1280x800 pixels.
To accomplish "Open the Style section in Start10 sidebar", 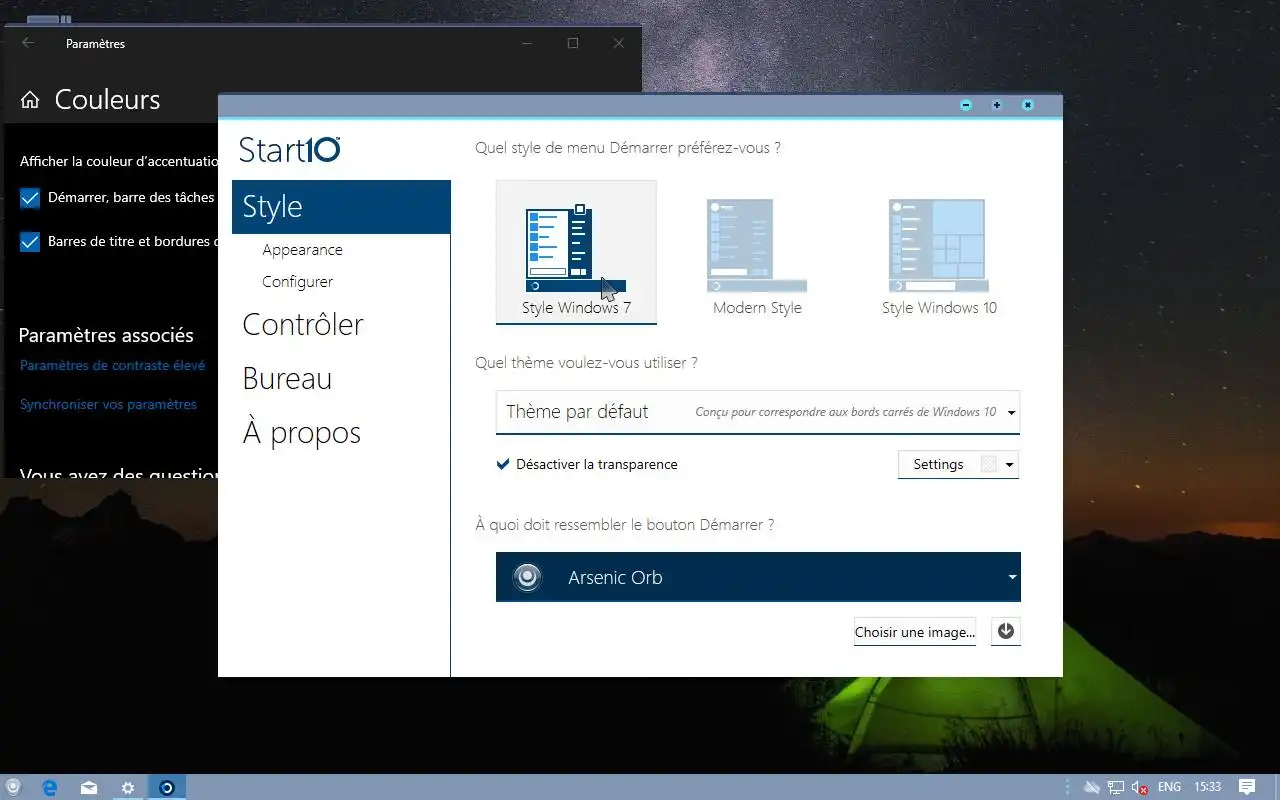I will (x=341, y=207).
